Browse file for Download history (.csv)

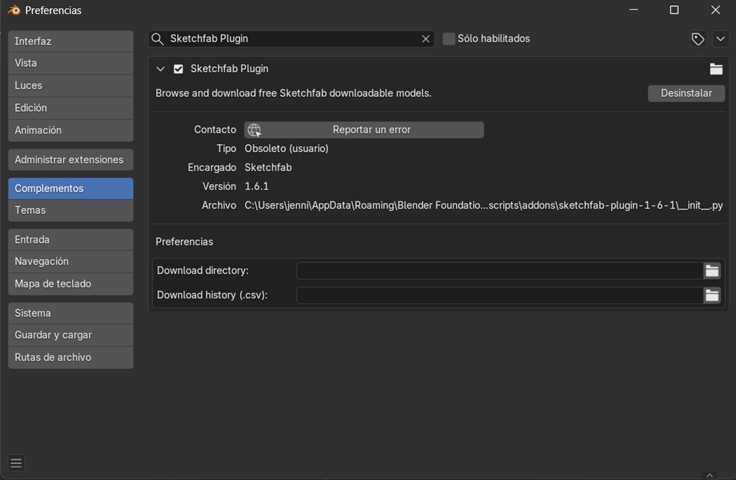pyautogui.click(x=712, y=295)
